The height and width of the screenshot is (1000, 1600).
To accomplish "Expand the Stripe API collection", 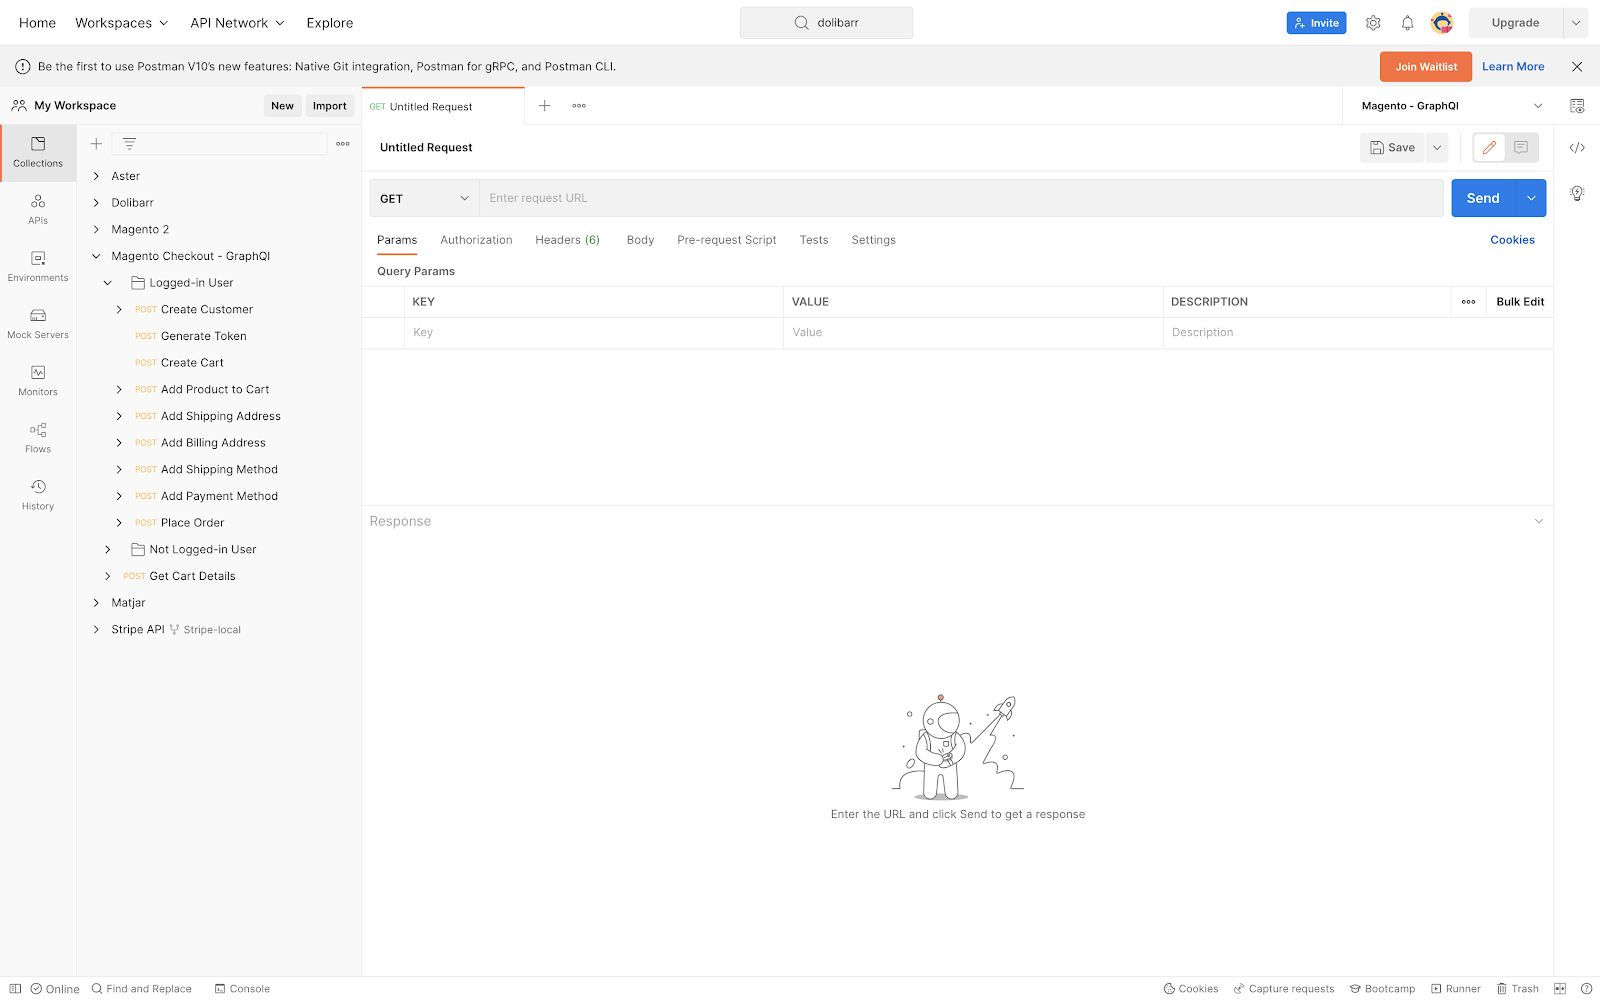I will click(x=96, y=630).
